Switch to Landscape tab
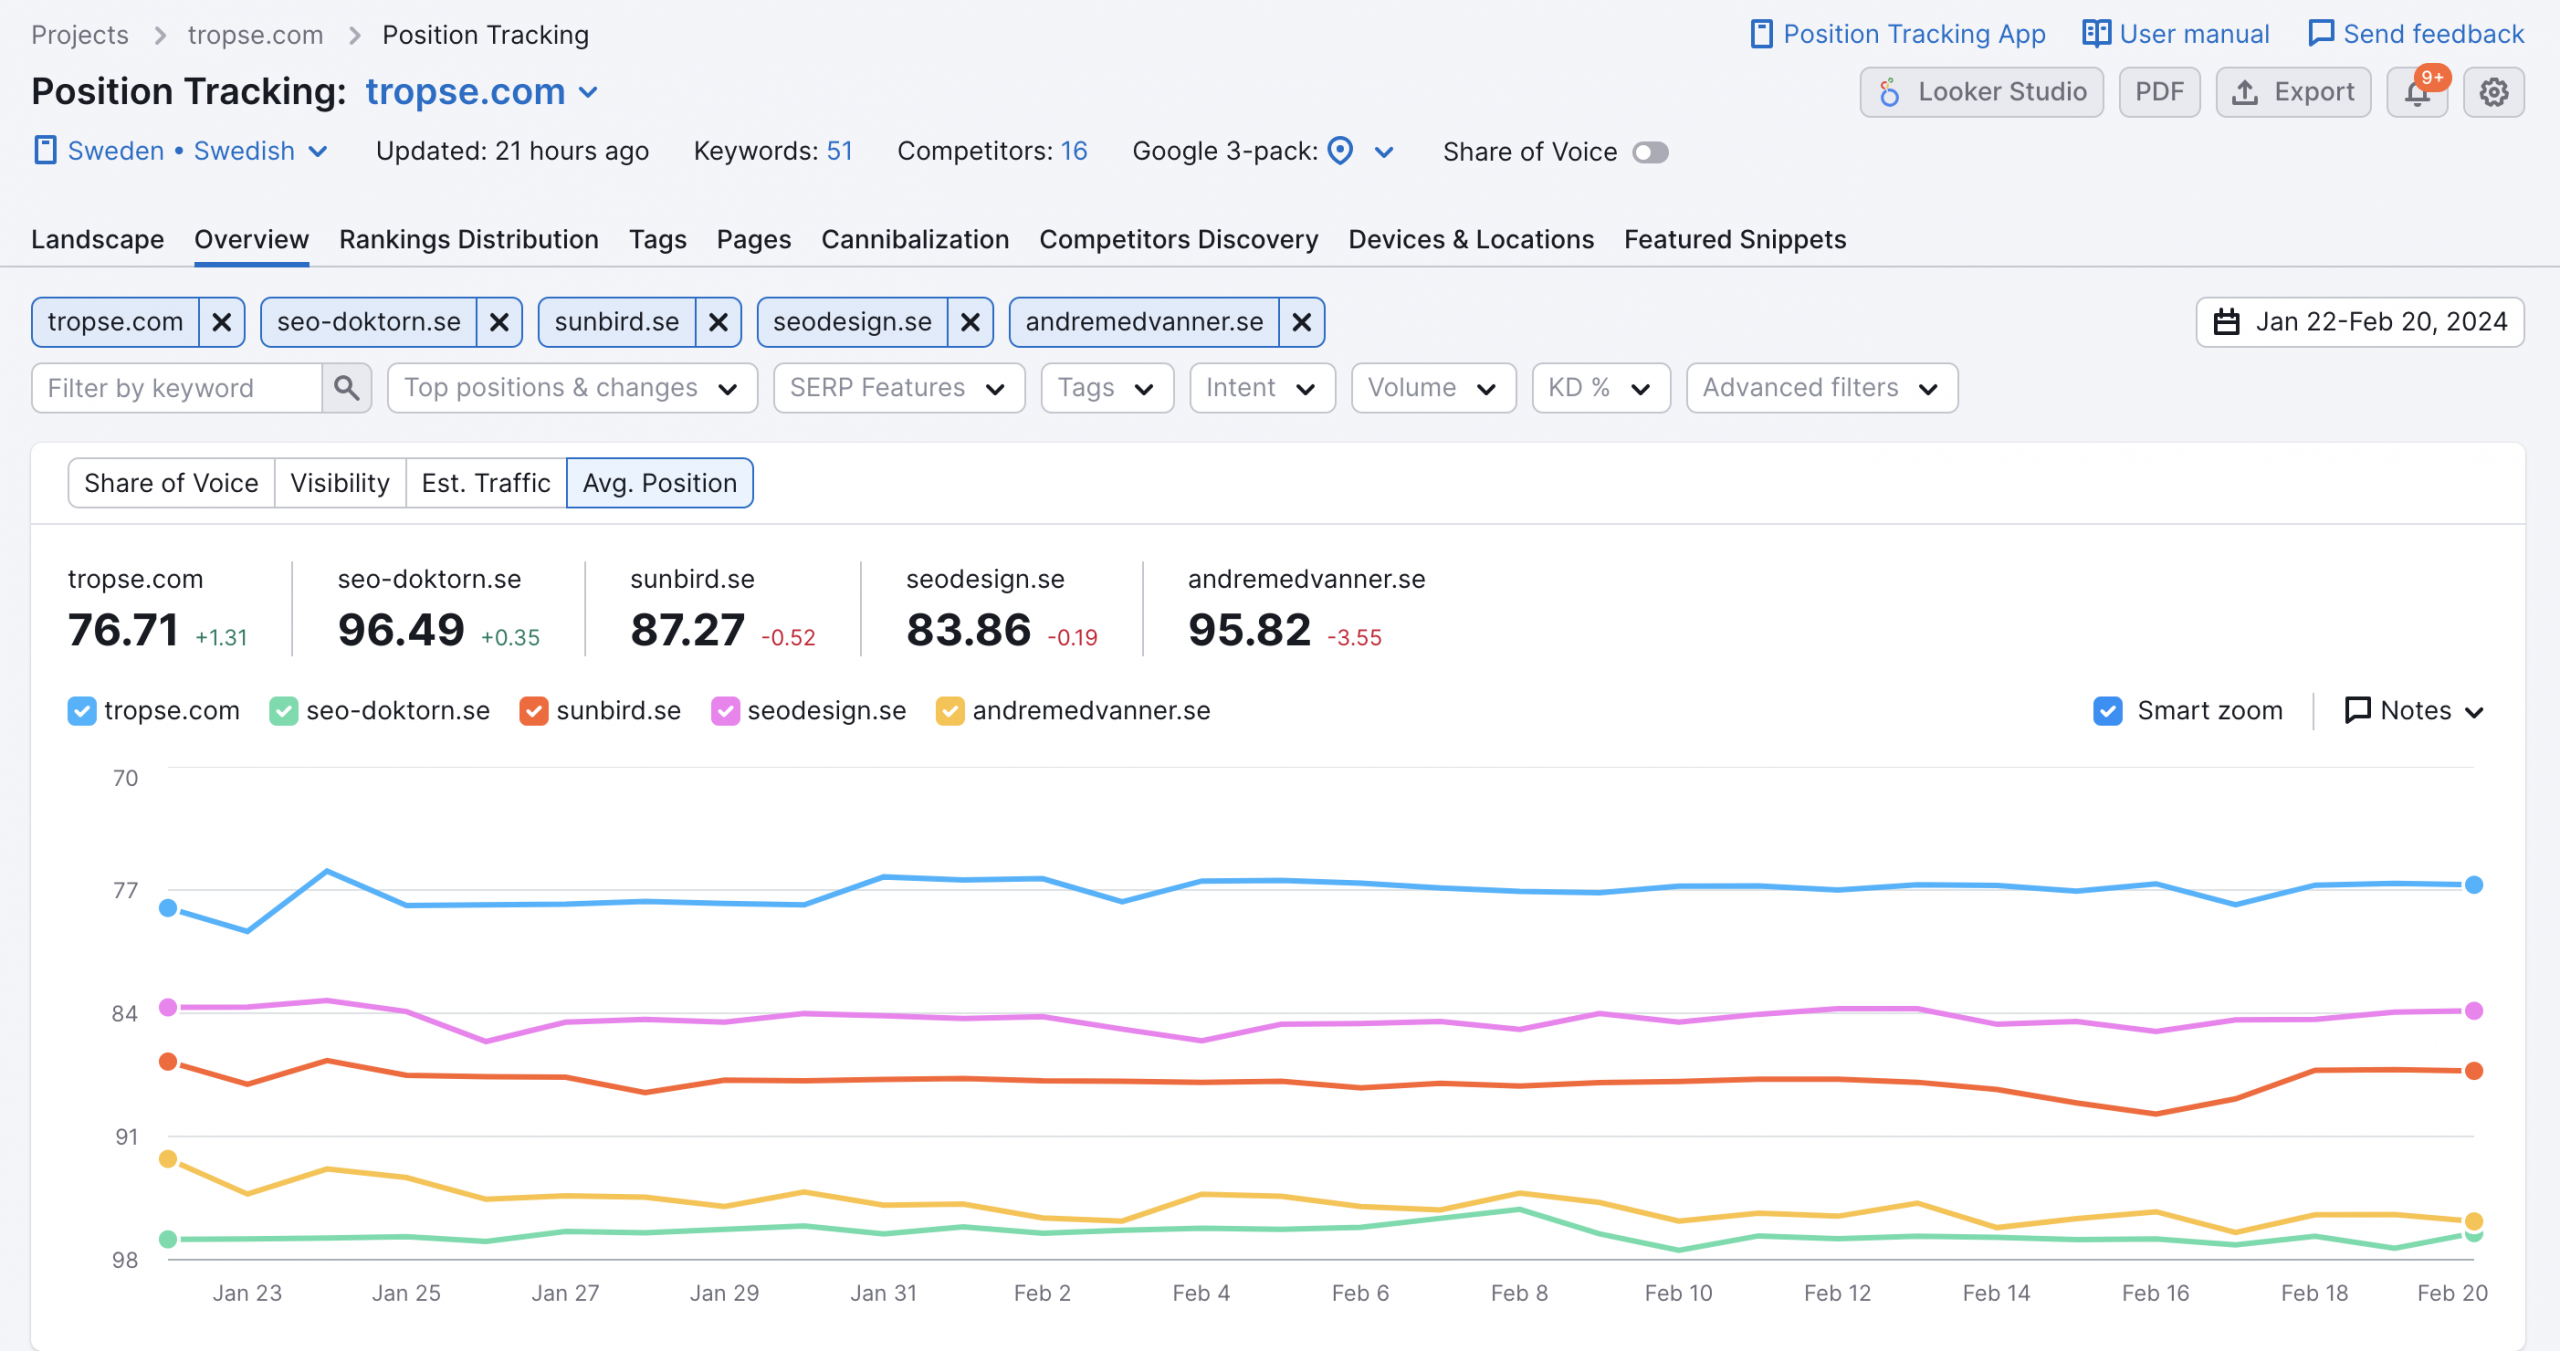This screenshot has width=2560, height=1351. [98, 239]
